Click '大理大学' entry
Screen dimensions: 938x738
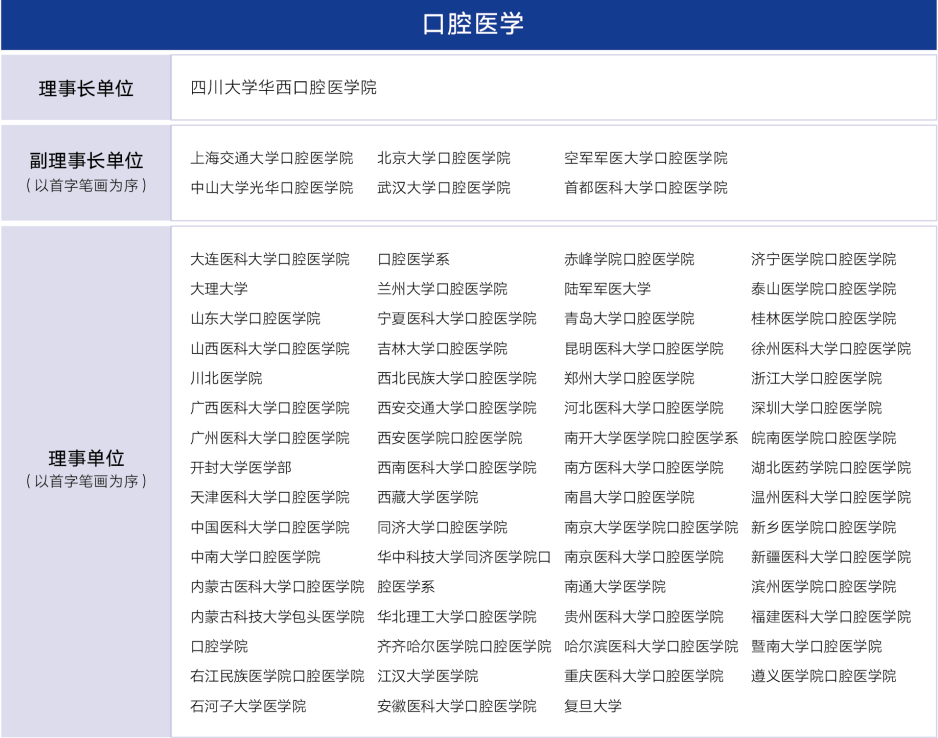click(219, 289)
